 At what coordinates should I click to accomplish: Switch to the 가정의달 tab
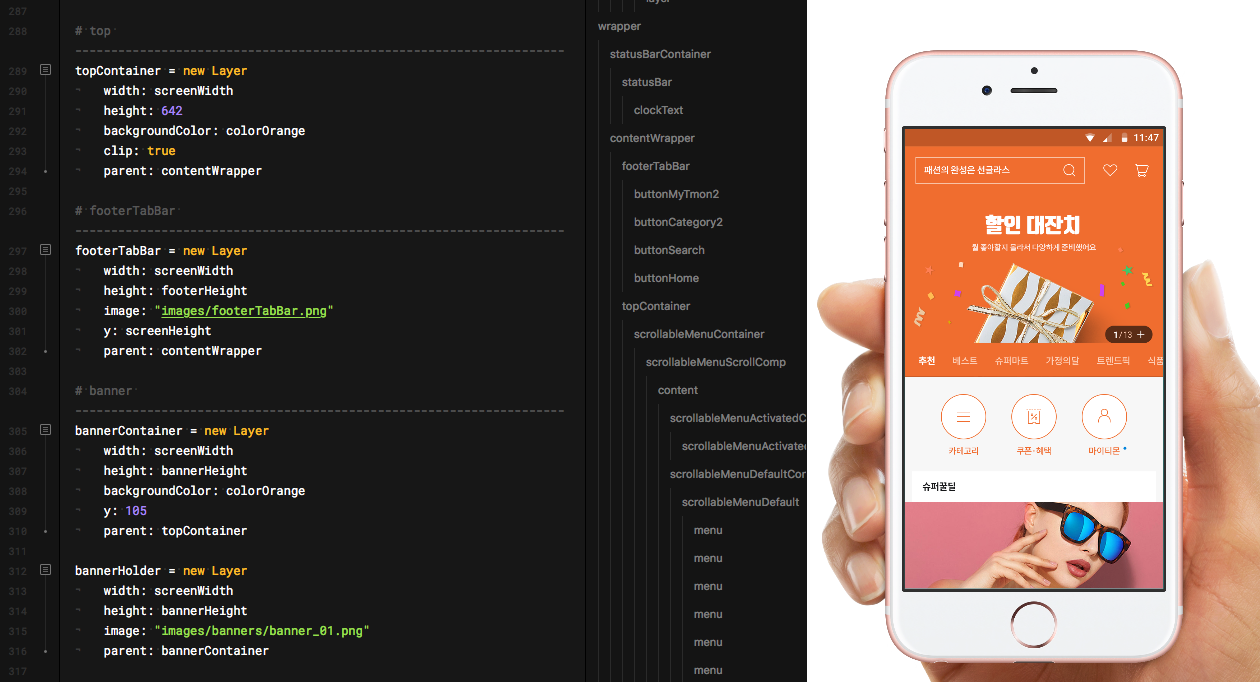click(1062, 361)
